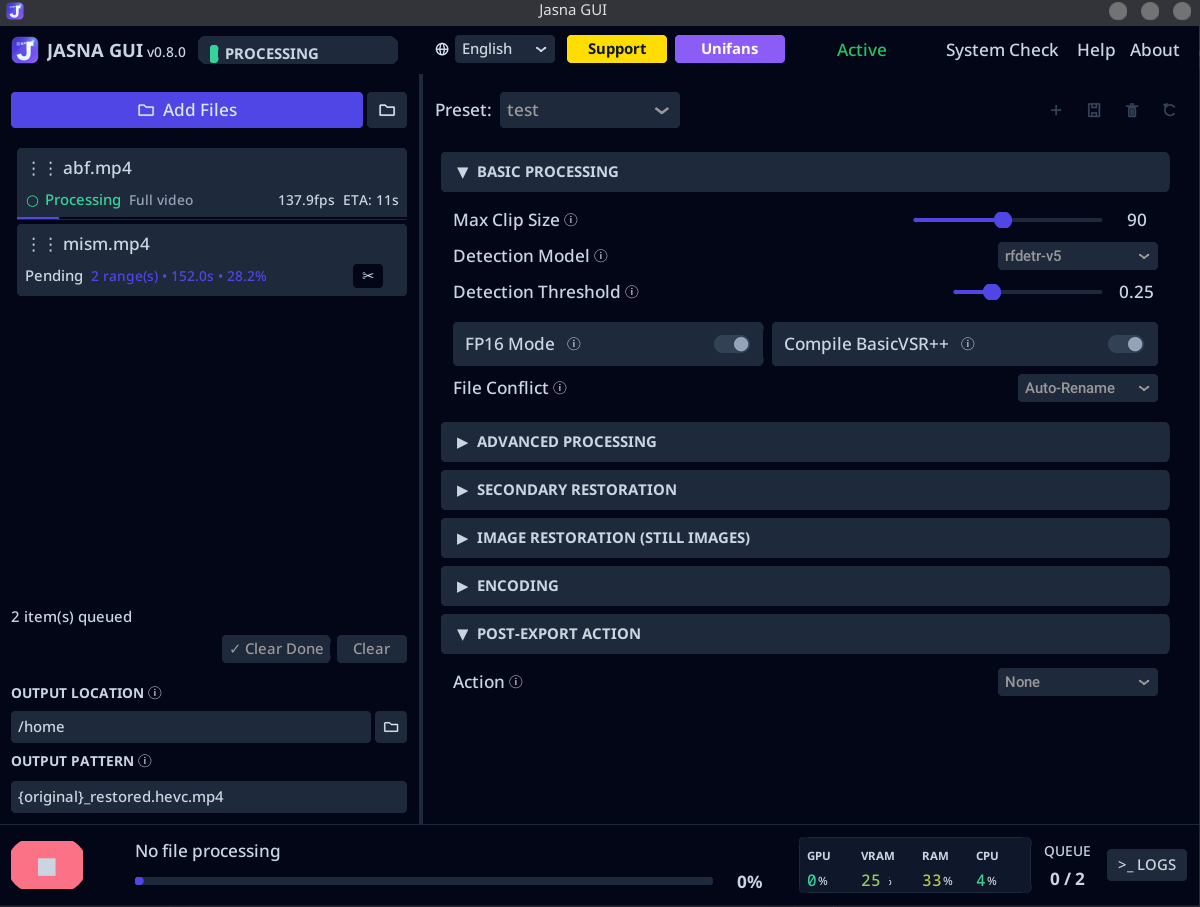The image size is (1200, 907).
Task: Open the About menu item
Action: 1155,50
